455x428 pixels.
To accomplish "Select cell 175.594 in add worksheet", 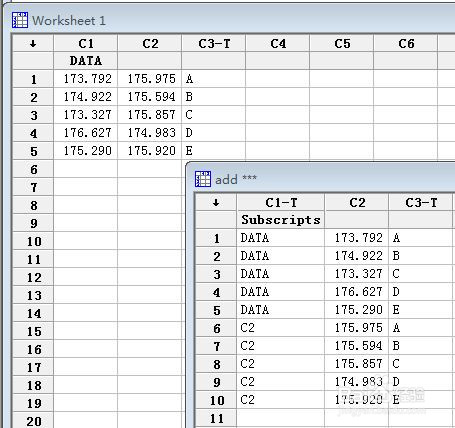I will (x=357, y=346).
